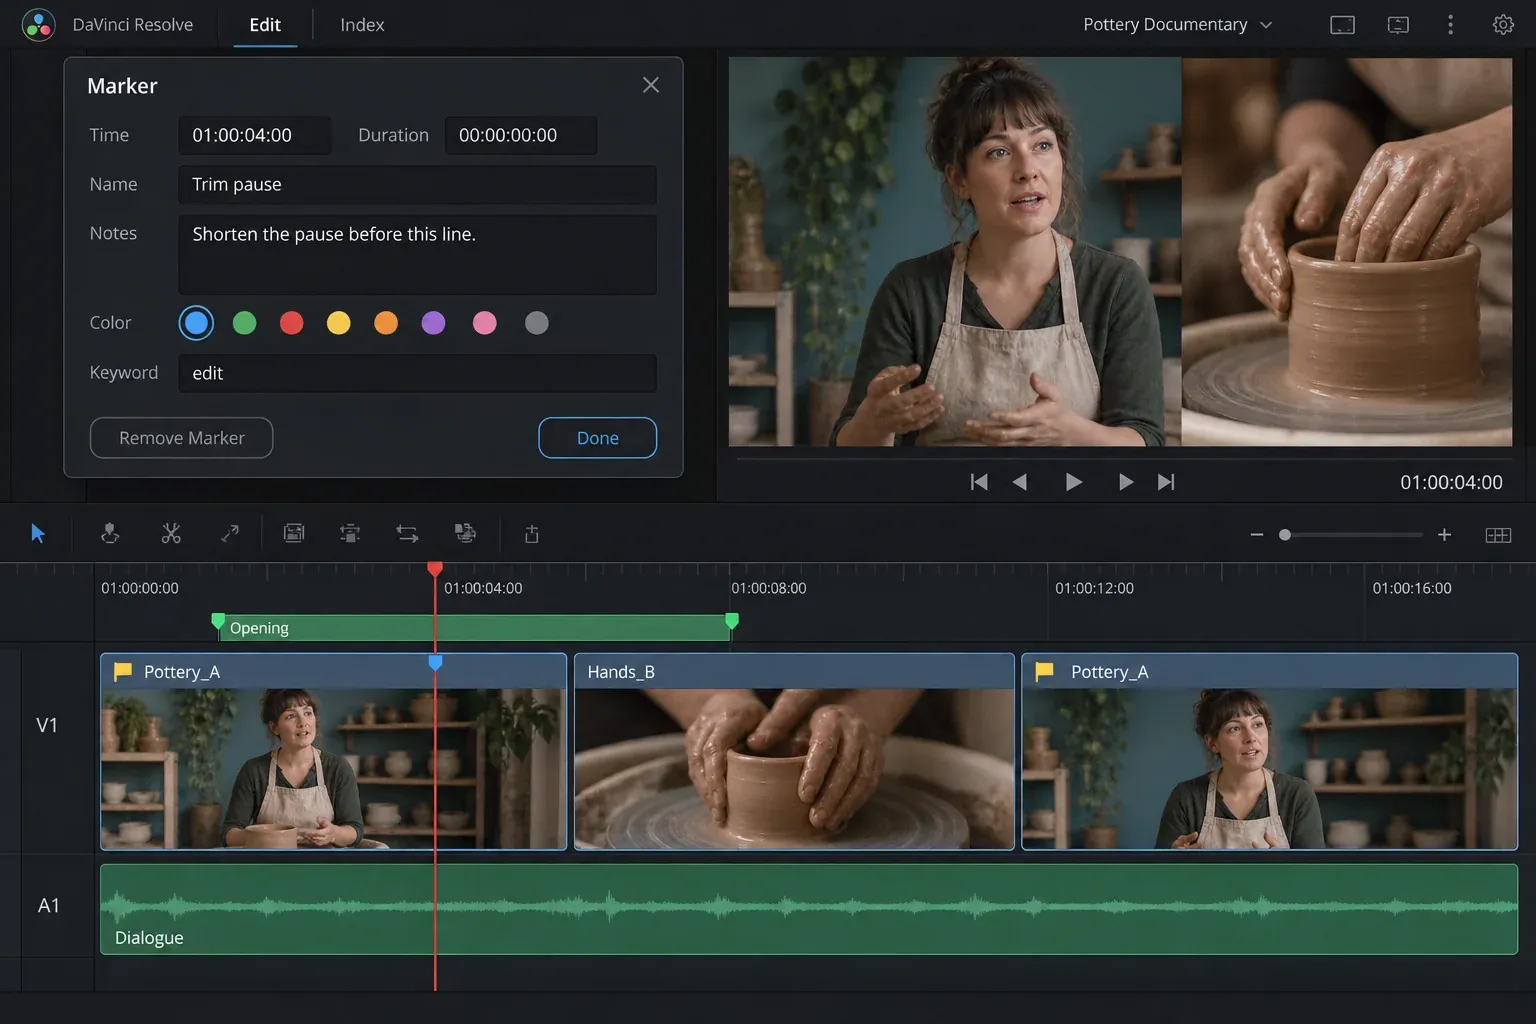Click the yellow flag on first Pottery_A clip
1536x1024 pixels.
coord(123,671)
